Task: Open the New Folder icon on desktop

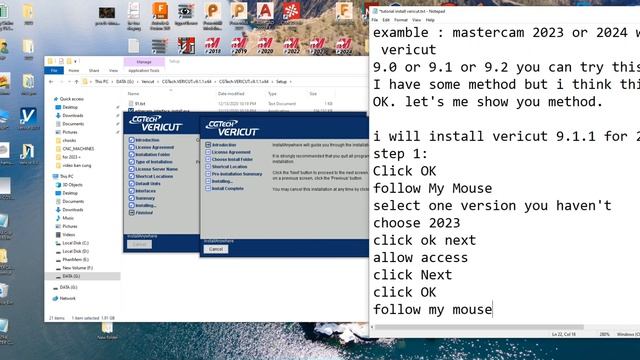Action: coord(107,331)
